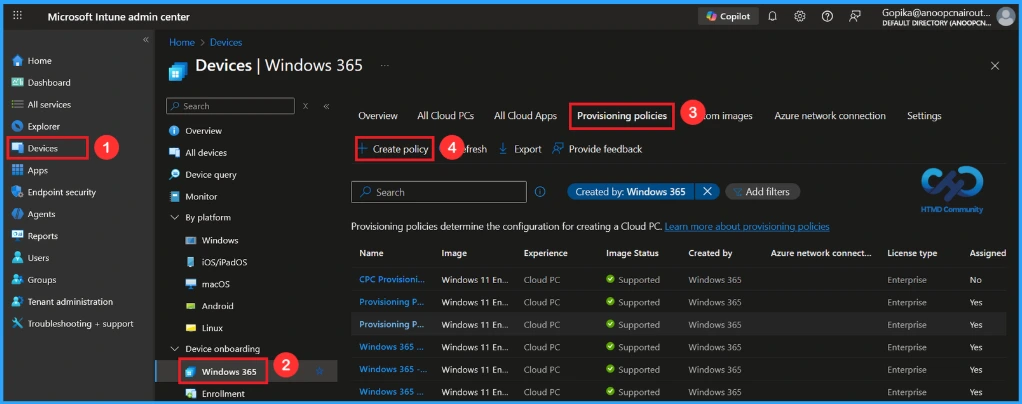Screen dimensions: 1022x404
Task: Focus the policies Search field
Action: [439, 192]
